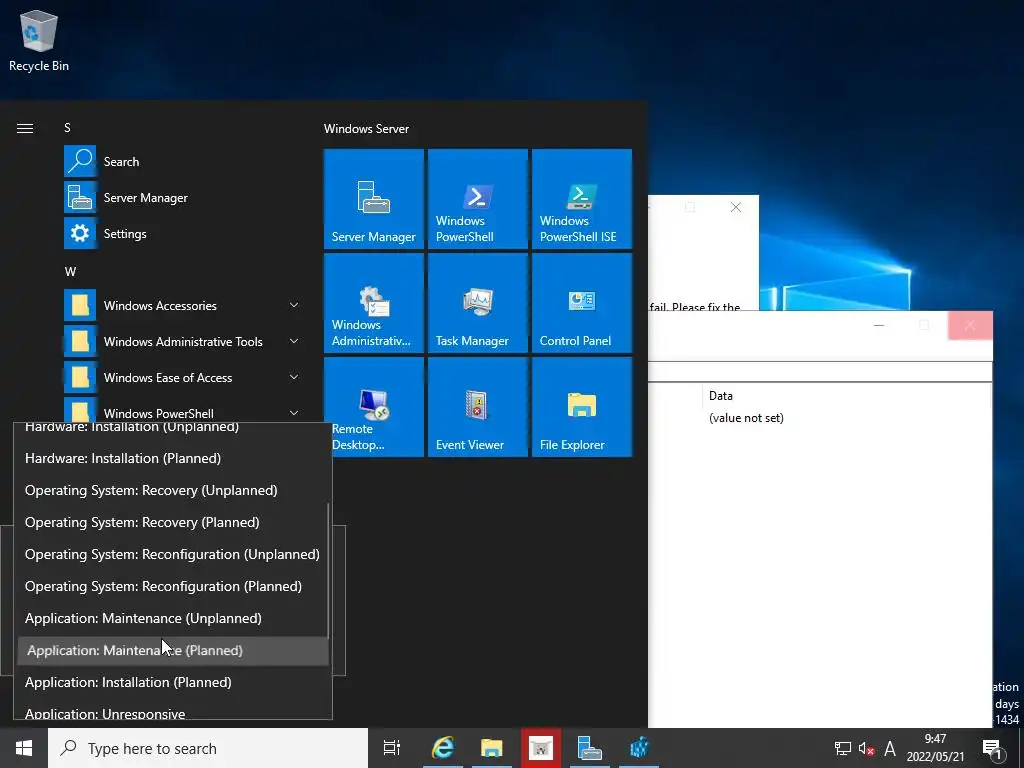
Task: Open Windows Accessories folder icon
Action: tap(80, 306)
